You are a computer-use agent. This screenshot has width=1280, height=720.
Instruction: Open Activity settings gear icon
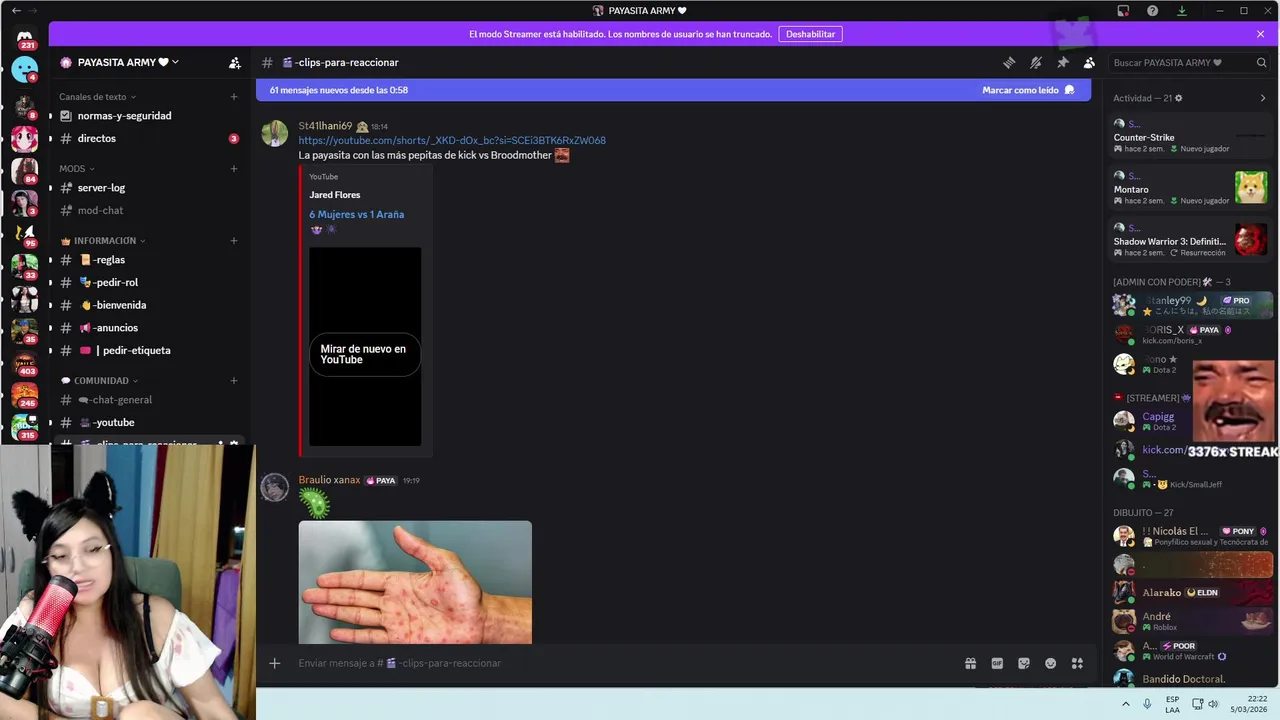click(x=1178, y=98)
